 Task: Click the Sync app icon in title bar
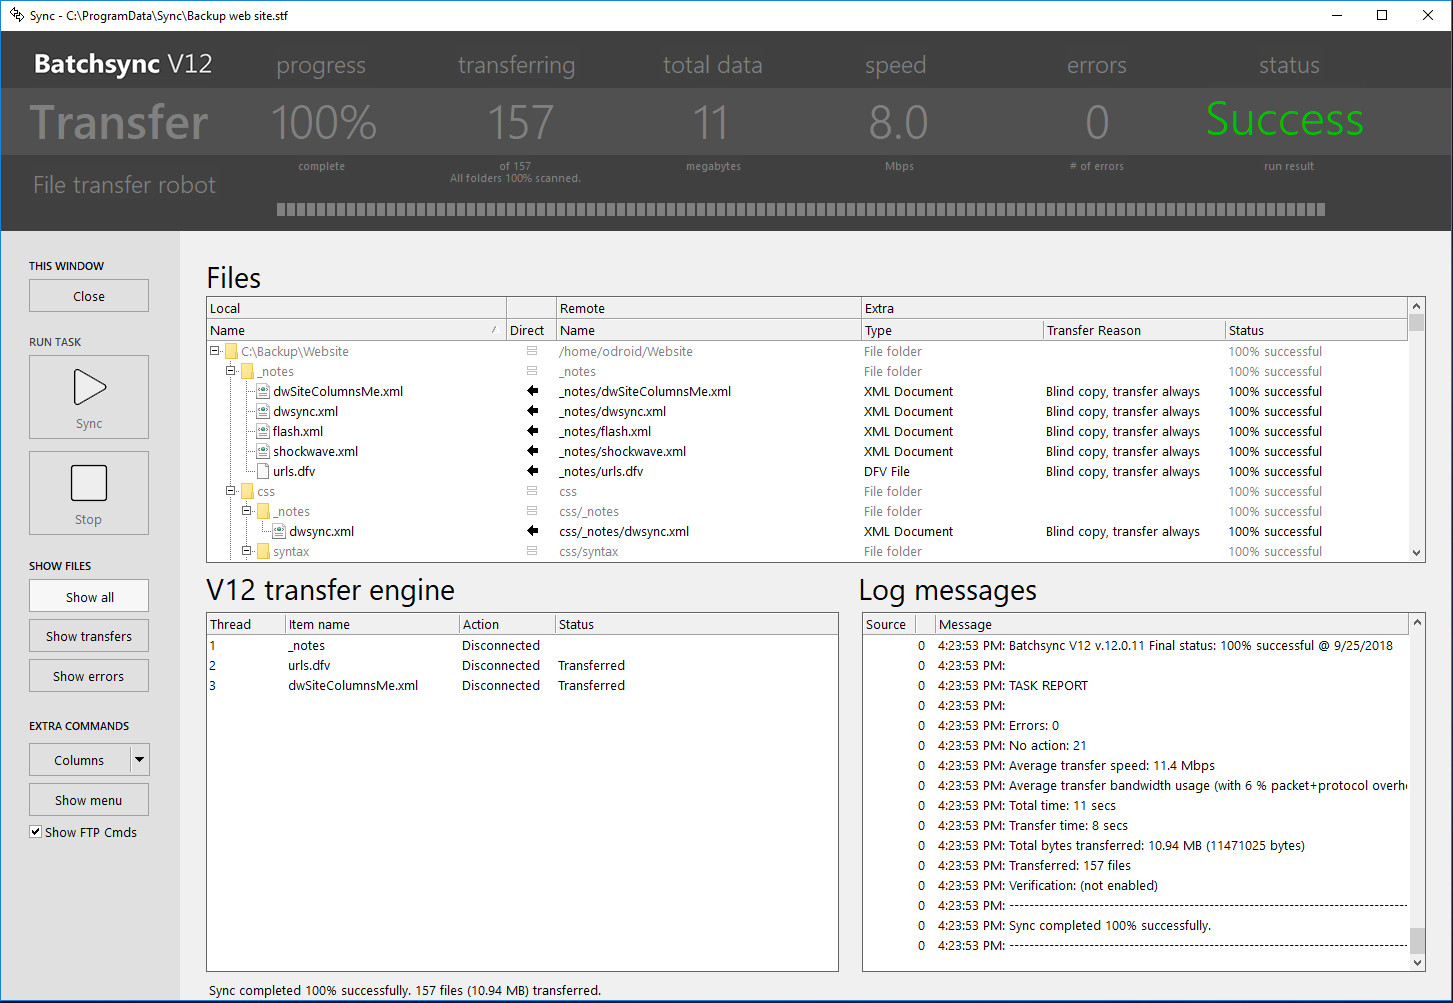coord(17,15)
